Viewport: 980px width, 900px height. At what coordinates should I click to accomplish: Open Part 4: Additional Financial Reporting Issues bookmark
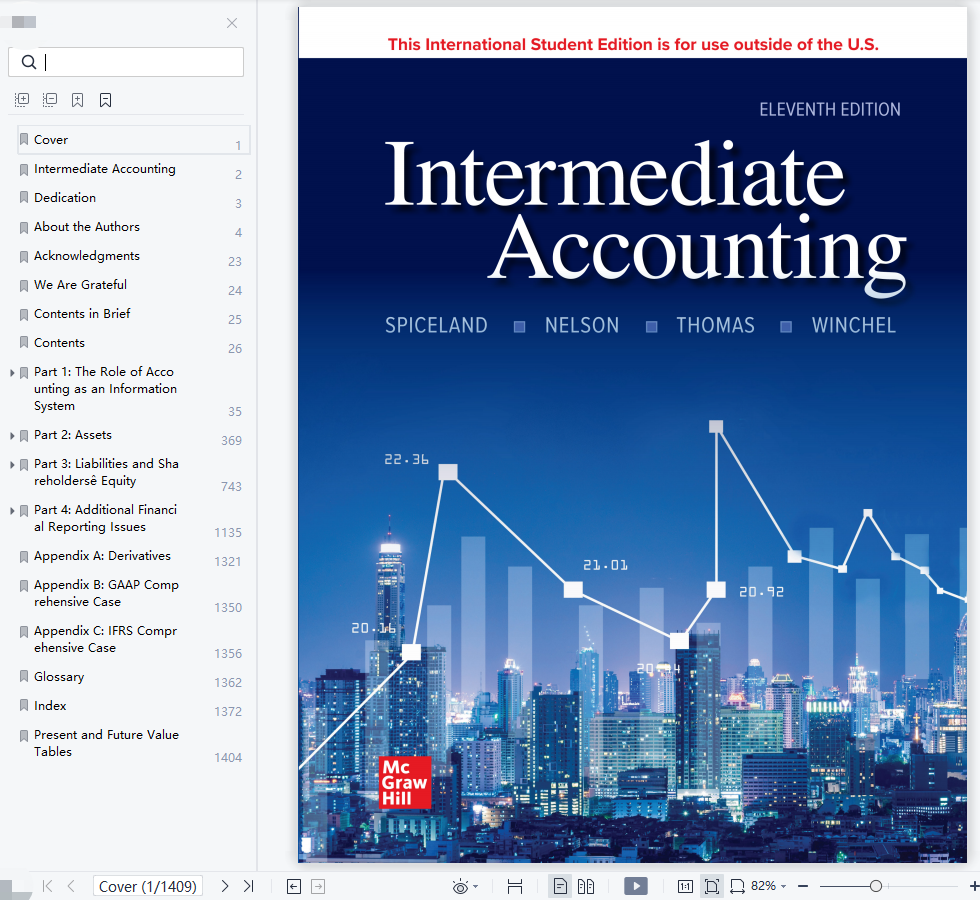105,518
